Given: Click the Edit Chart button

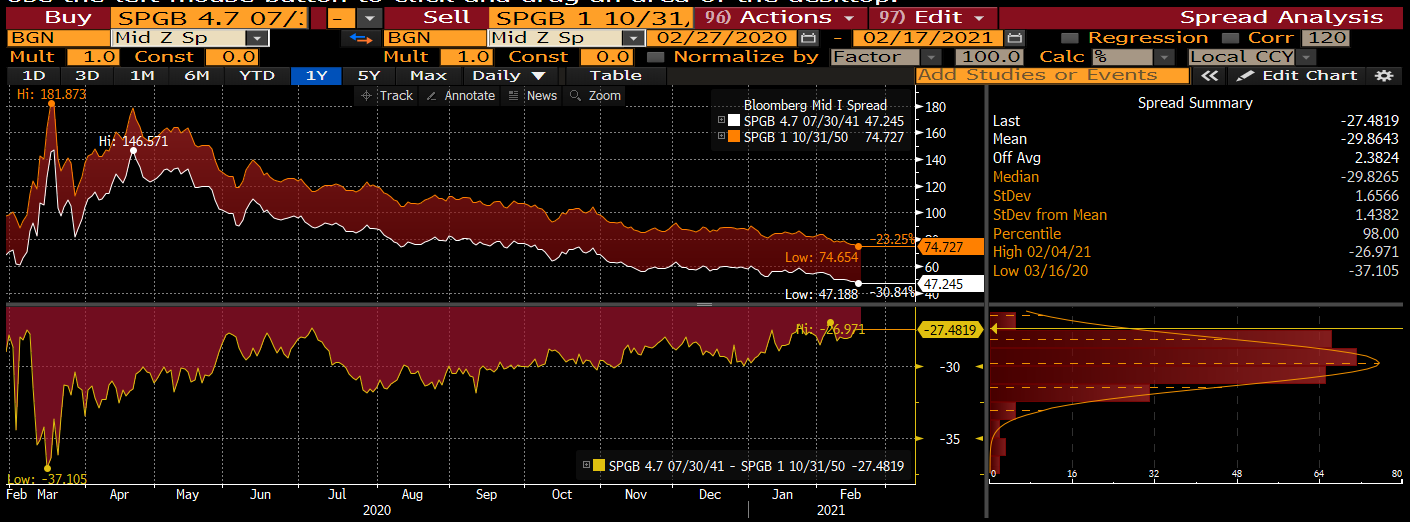Looking at the screenshot, I should coord(1298,75).
